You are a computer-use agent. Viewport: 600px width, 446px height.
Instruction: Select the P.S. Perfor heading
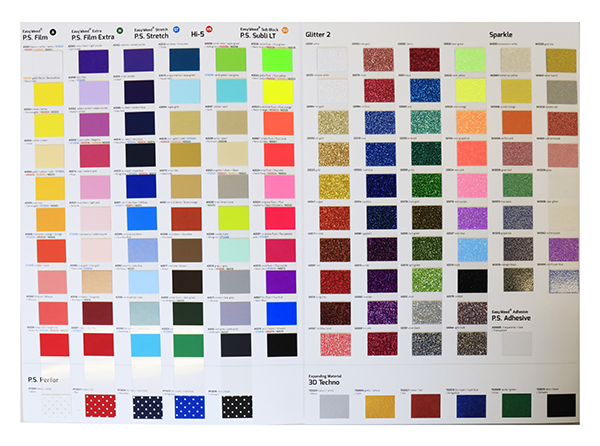(43, 379)
